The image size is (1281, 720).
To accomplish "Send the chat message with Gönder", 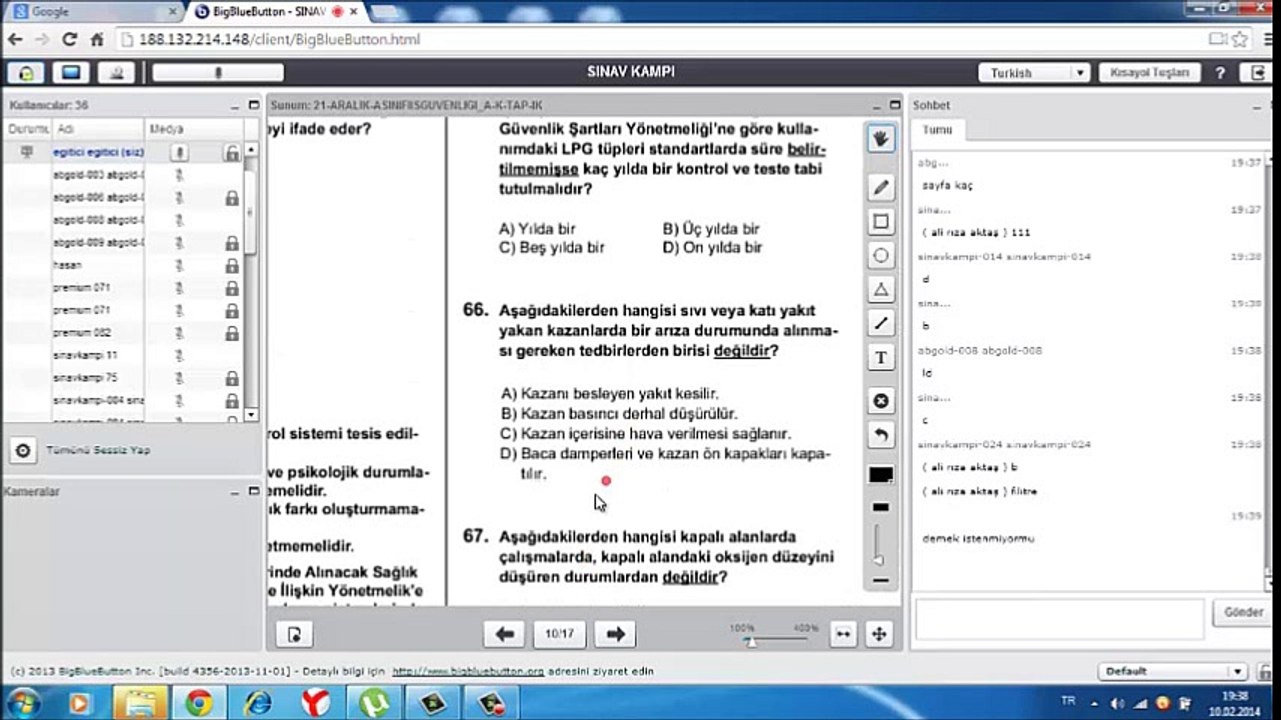I will (1243, 612).
